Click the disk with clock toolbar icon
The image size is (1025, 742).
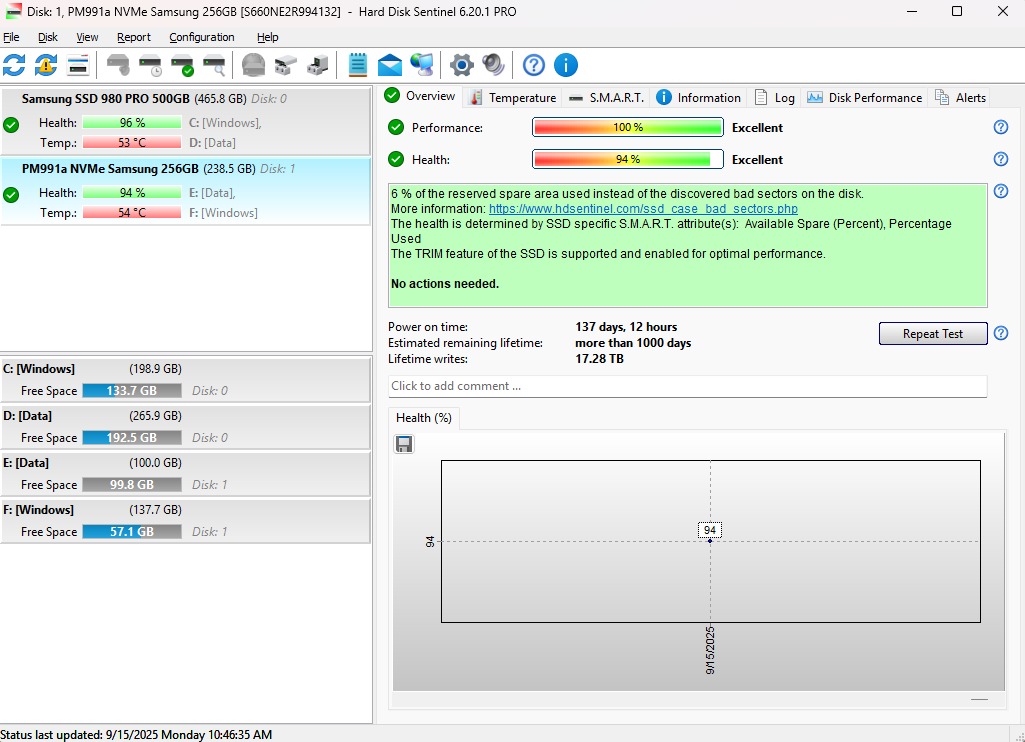coord(150,65)
